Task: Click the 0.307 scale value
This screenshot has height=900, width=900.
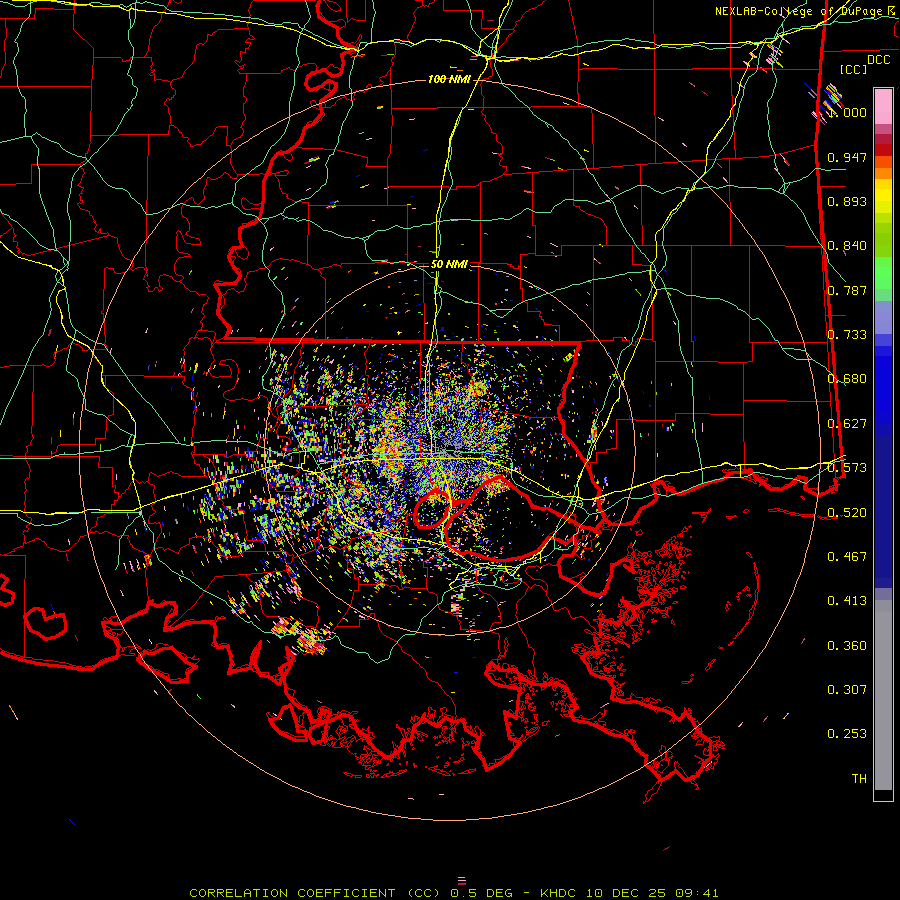Action: pyautogui.click(x=847, y=689)
